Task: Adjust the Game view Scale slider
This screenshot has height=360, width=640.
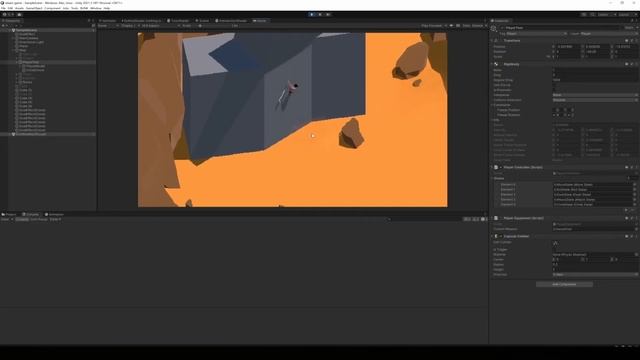Action: coord(216,26)
